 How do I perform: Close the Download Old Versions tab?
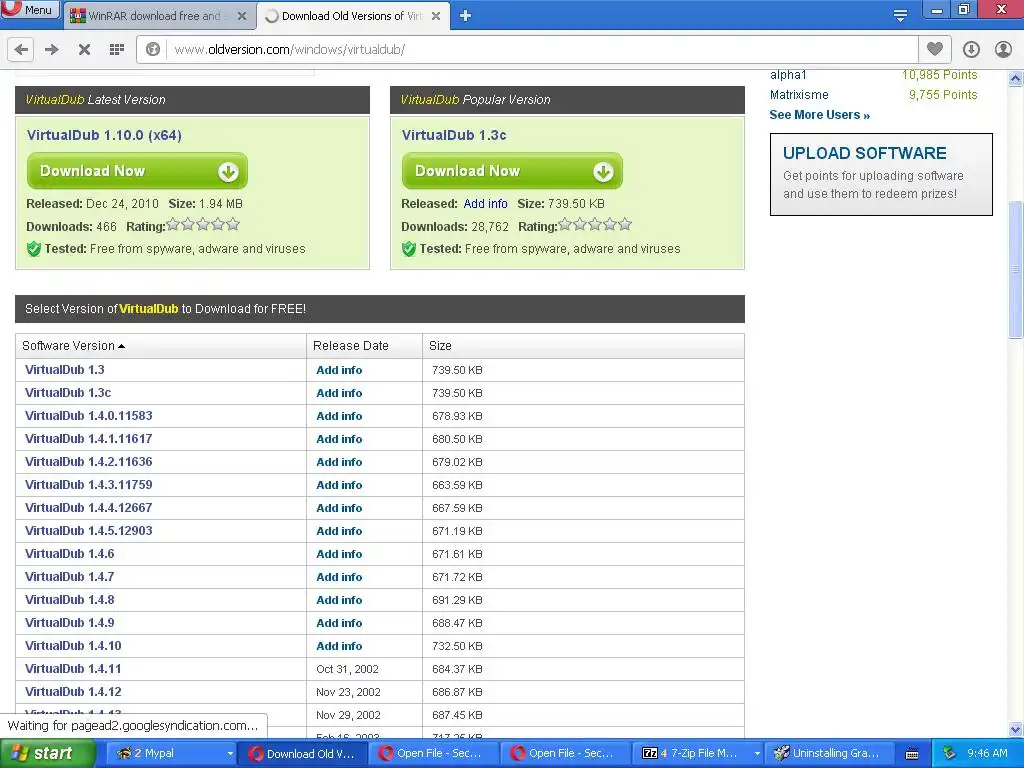[x=436, y=16]
